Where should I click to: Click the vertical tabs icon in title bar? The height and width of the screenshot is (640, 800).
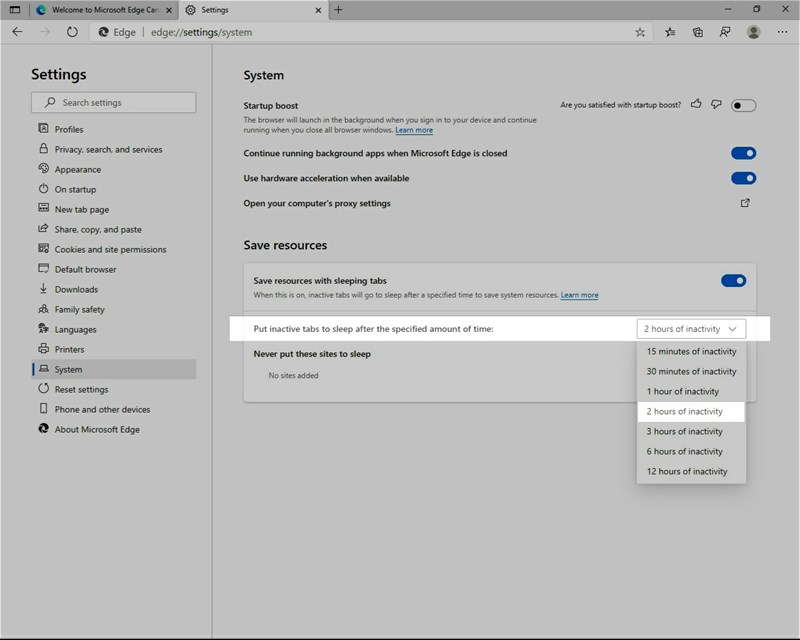tap(15, 10)
